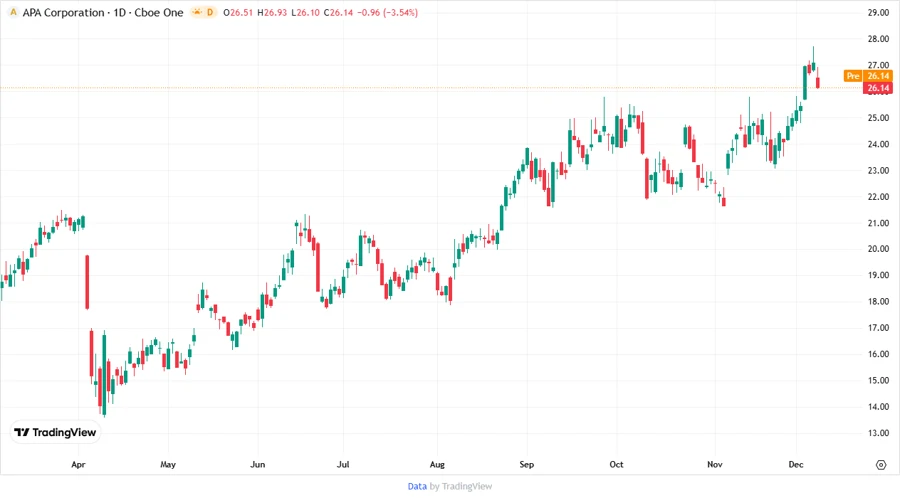Click the Sep label on time axis
900x498 pixels.
(x=526, y=465)
